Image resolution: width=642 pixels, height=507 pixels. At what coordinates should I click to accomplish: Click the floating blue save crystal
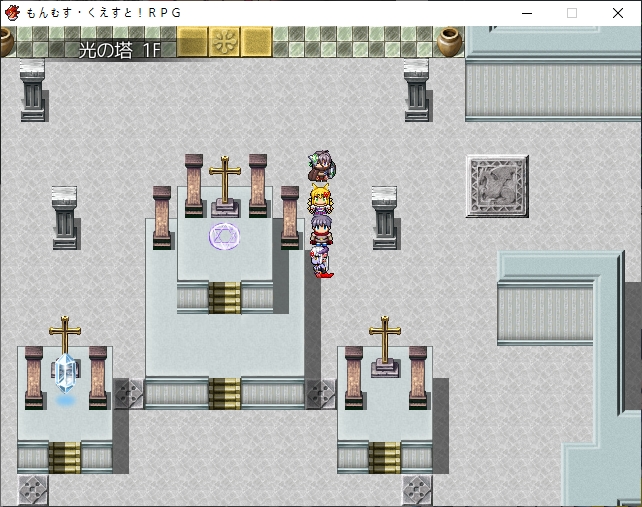tap(66, 373)
